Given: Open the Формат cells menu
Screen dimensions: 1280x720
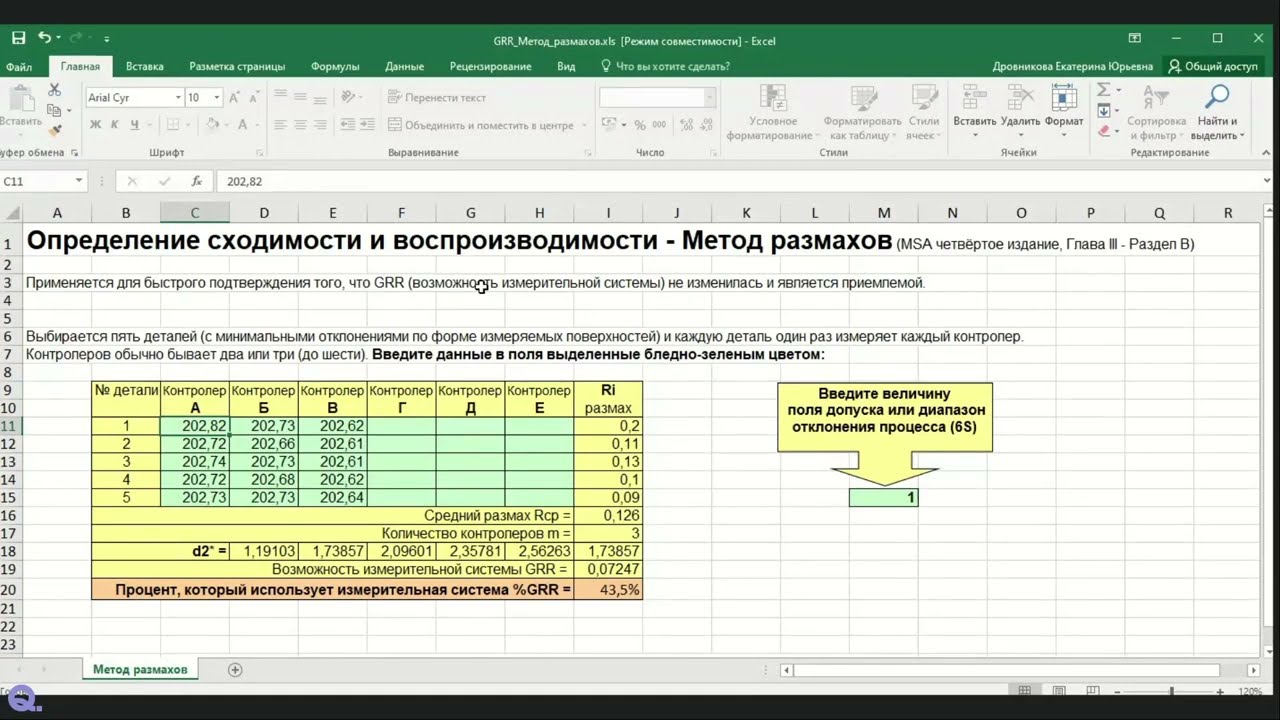Looking at the screenshot, I should coord(1064,112).
